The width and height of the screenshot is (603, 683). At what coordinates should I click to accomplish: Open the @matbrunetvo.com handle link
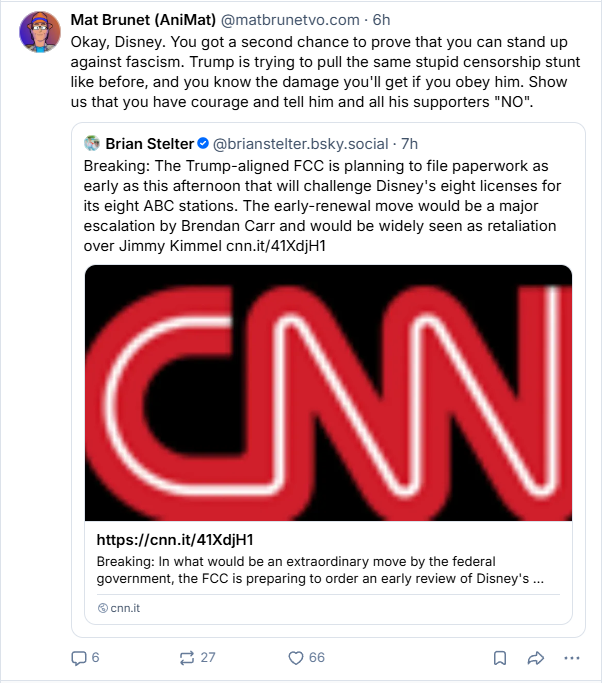(290, 20)
